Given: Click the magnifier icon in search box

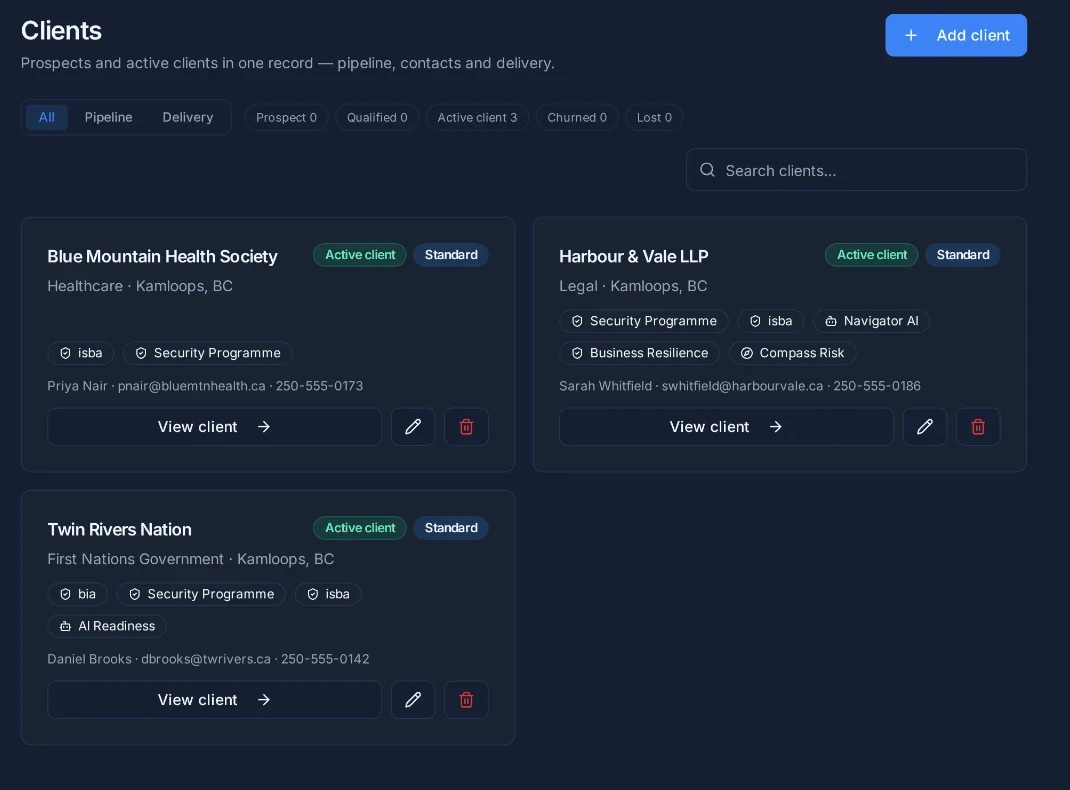Looking at the screenshot, I should pos(708,170).
